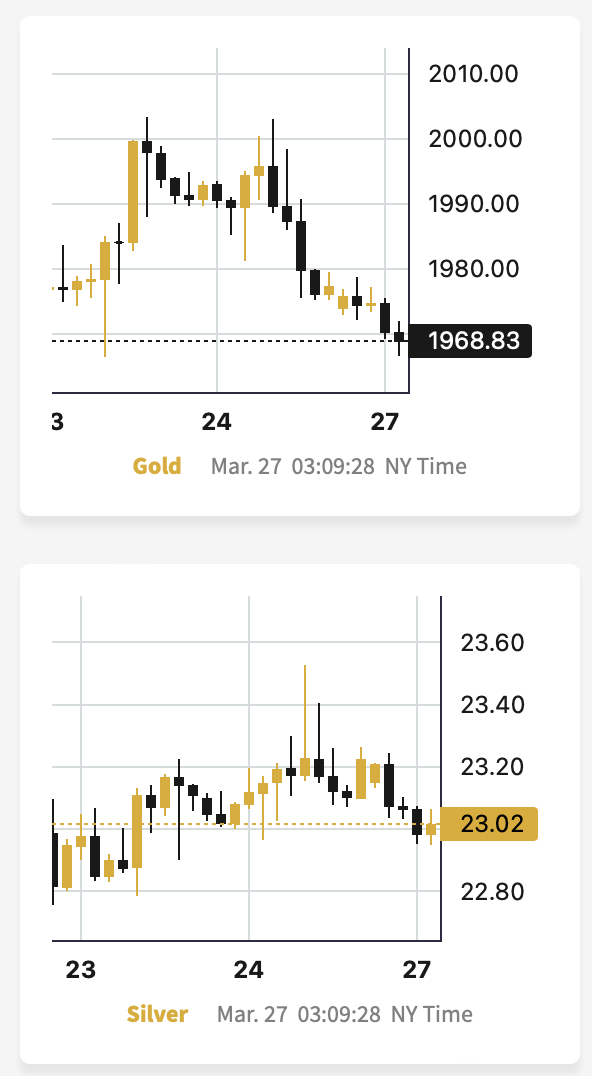Click the 1968.83 current gold price tag
The height and width of the screenshot is (1076, 592).
pos(471,340)
